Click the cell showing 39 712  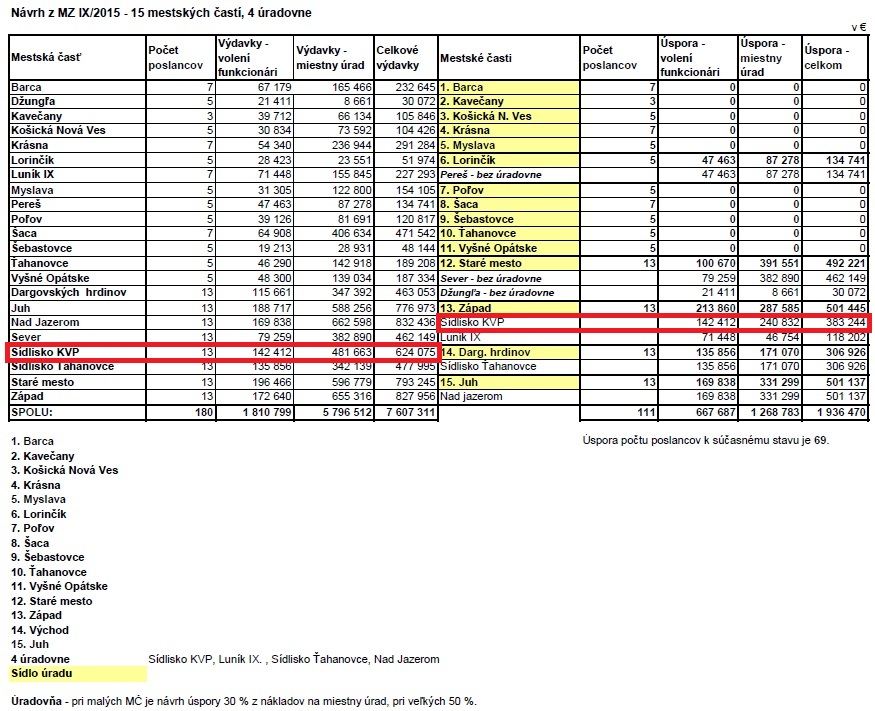pos(274,116)
